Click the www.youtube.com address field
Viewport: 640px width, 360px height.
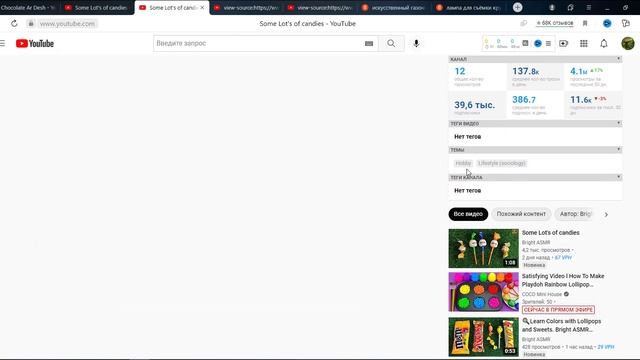[67, 24]
